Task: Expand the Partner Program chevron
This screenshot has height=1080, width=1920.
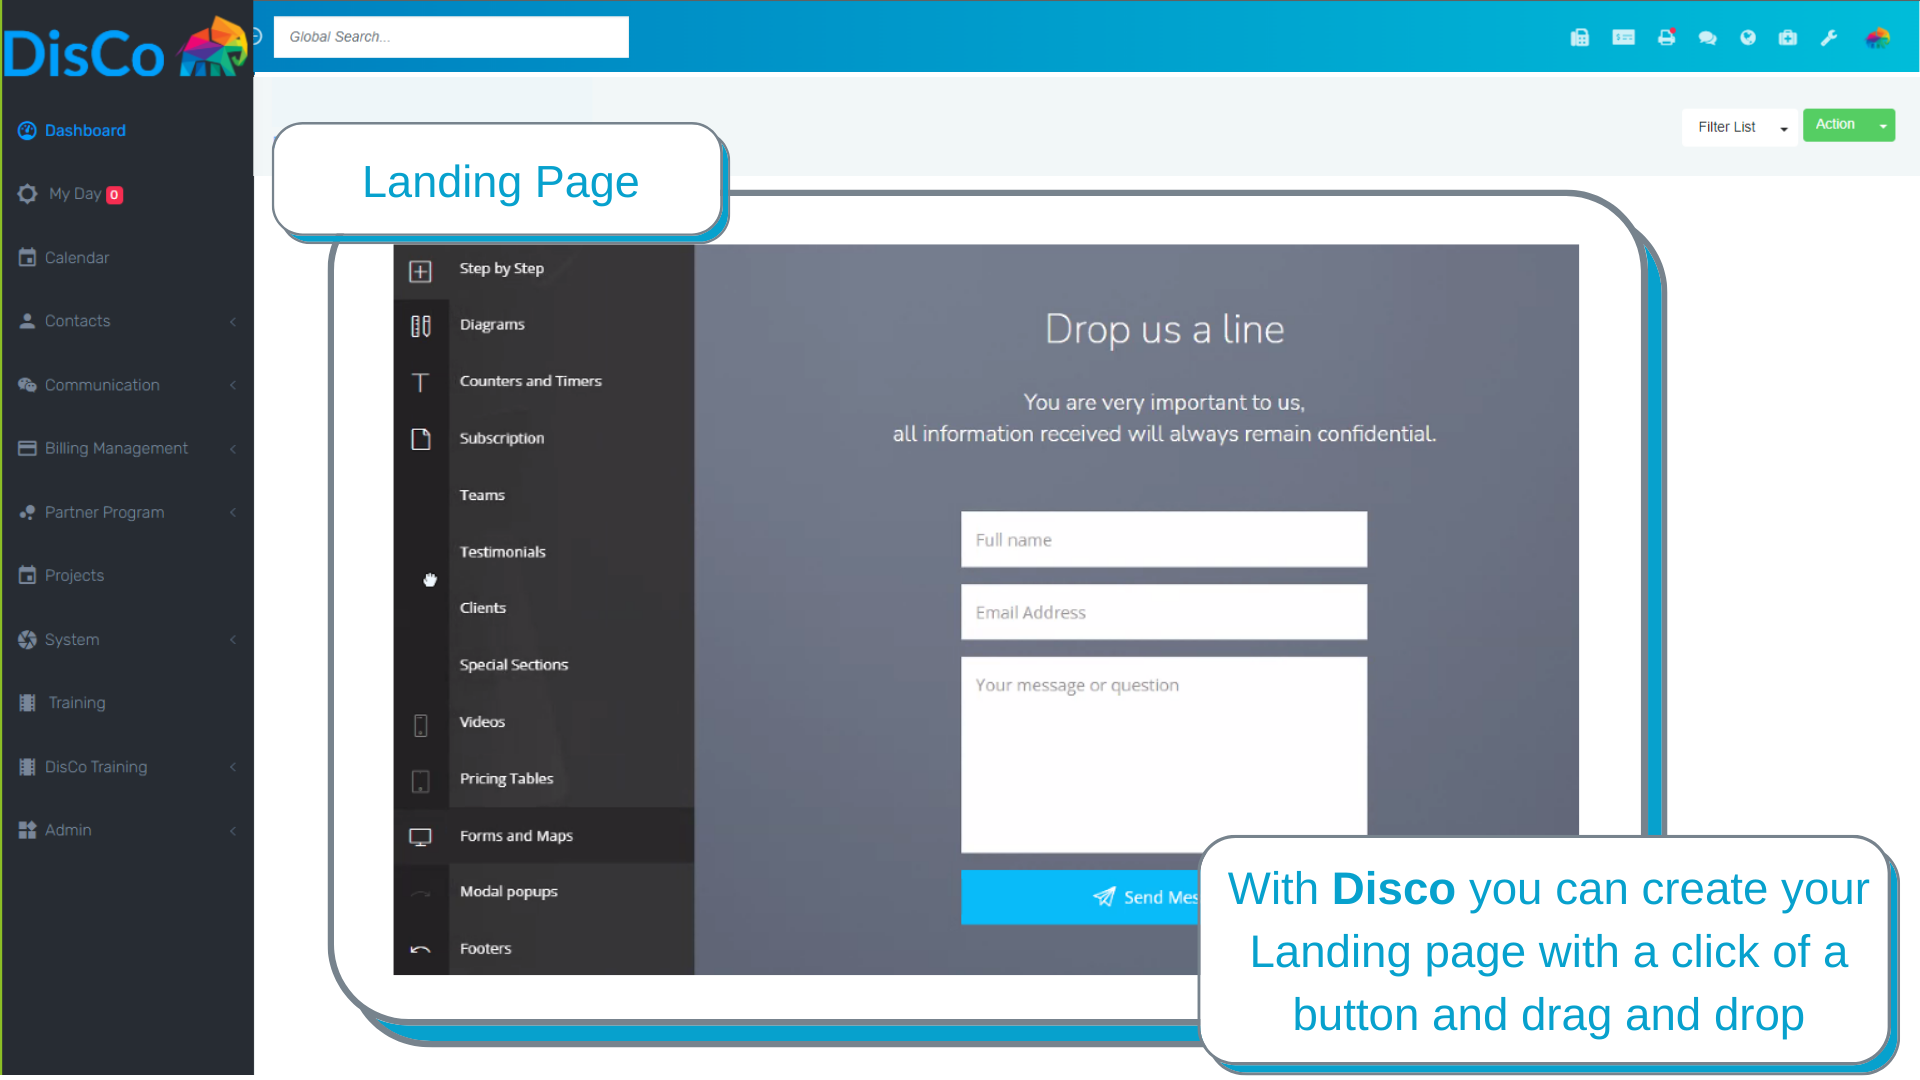Action: click(x=233, y=512)
